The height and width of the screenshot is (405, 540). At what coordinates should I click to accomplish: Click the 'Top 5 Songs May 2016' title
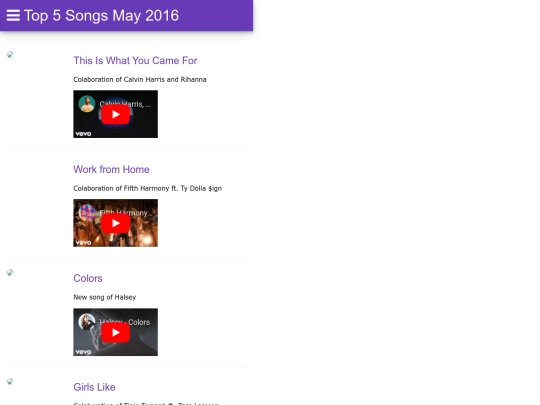(101, 16)
